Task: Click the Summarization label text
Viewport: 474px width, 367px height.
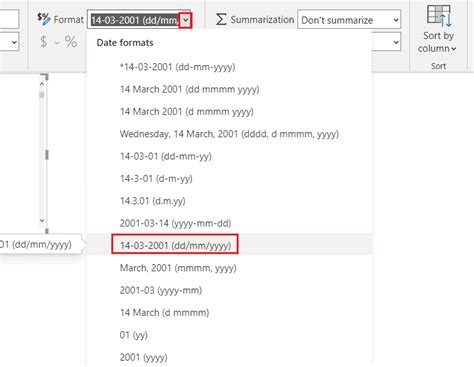Action: (x=262, y=20)
